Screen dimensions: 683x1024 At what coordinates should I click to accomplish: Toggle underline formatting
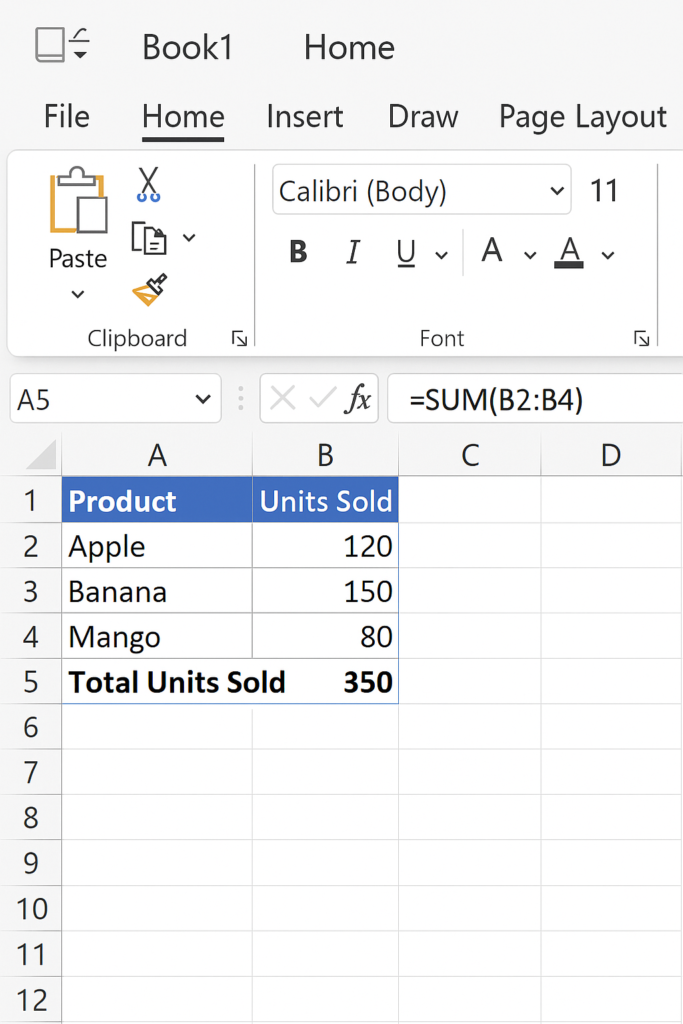pyautogui.click(x=406, y=253)
